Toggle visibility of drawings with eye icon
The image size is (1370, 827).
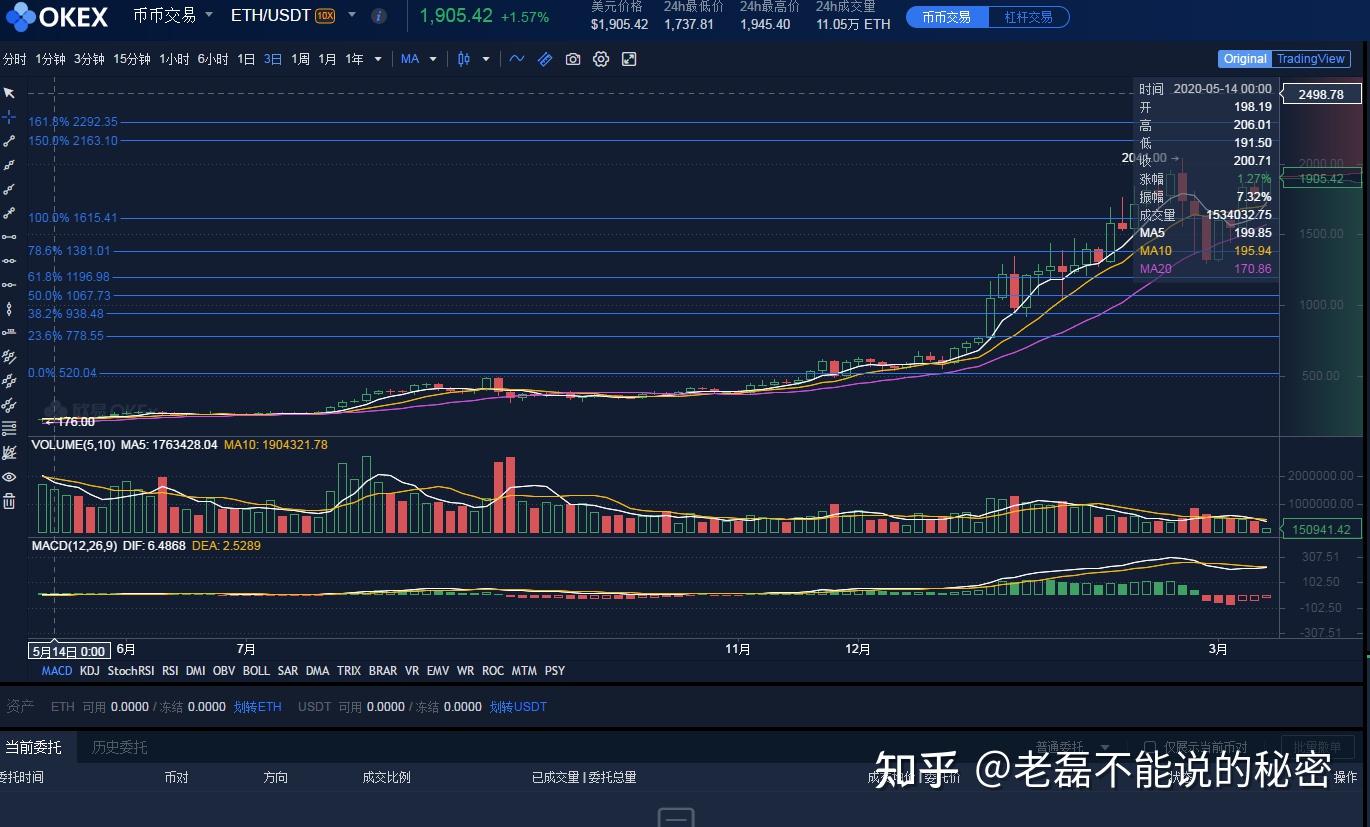pos(9,477)
